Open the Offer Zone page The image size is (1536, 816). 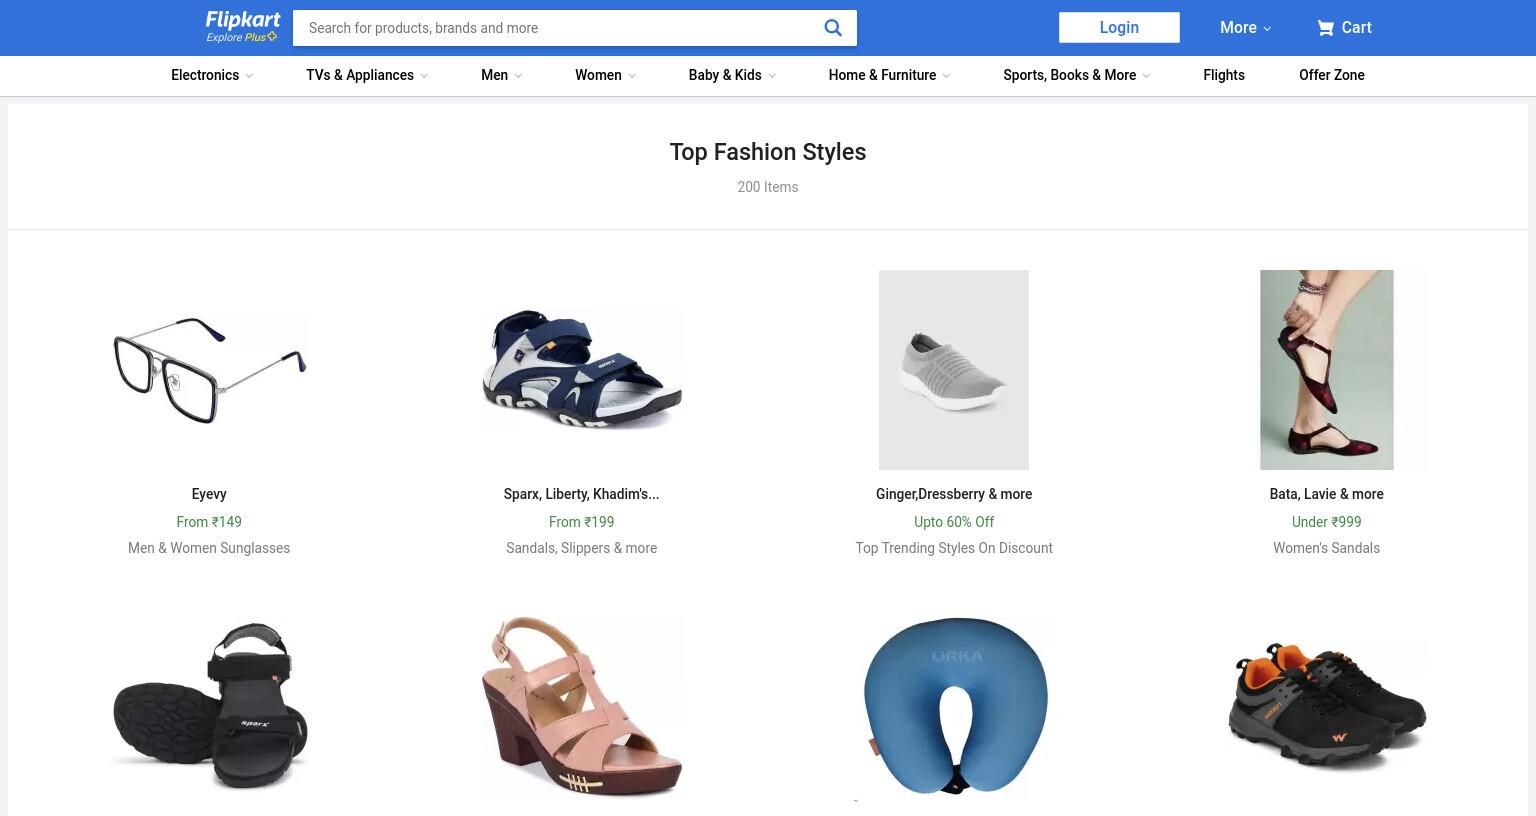1332,75
